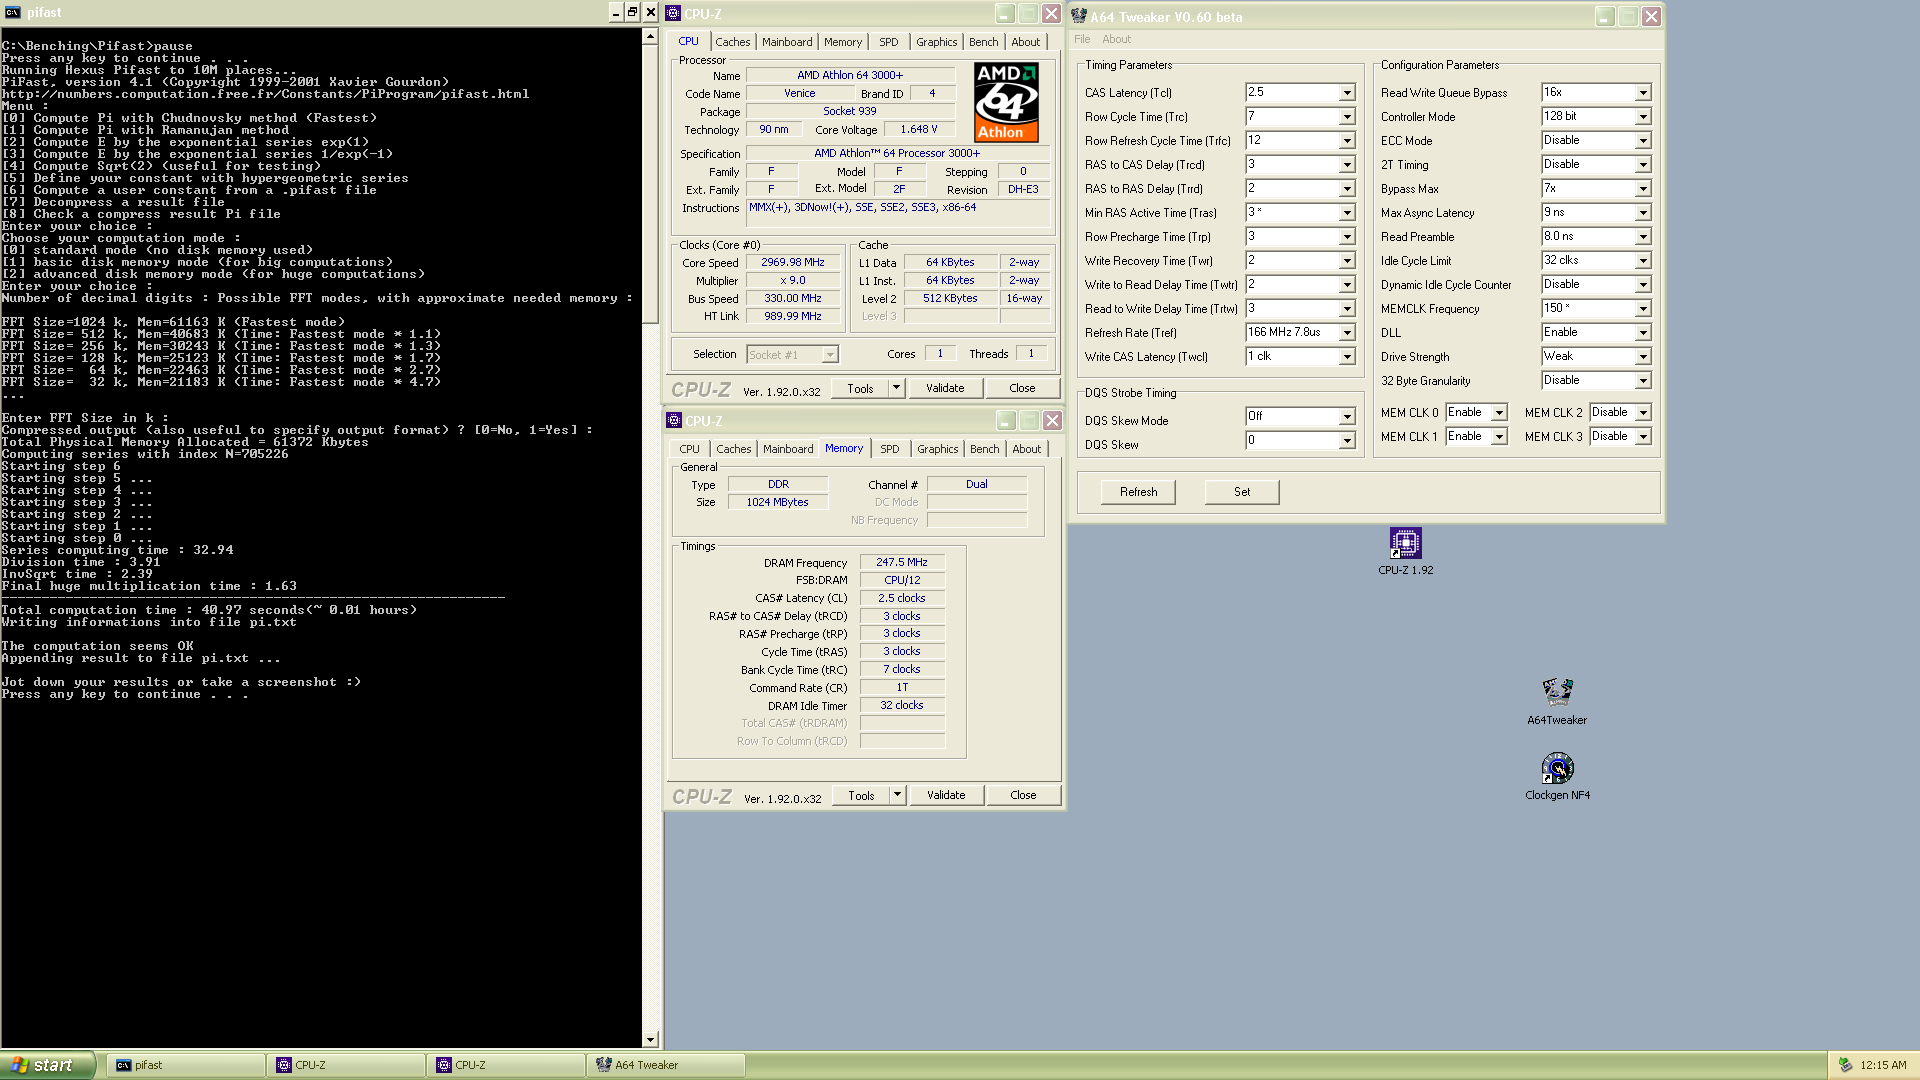1920x1080 pixels.
Task: Click the bottom CPU-Z window title icon
Action: coord(674,420)
